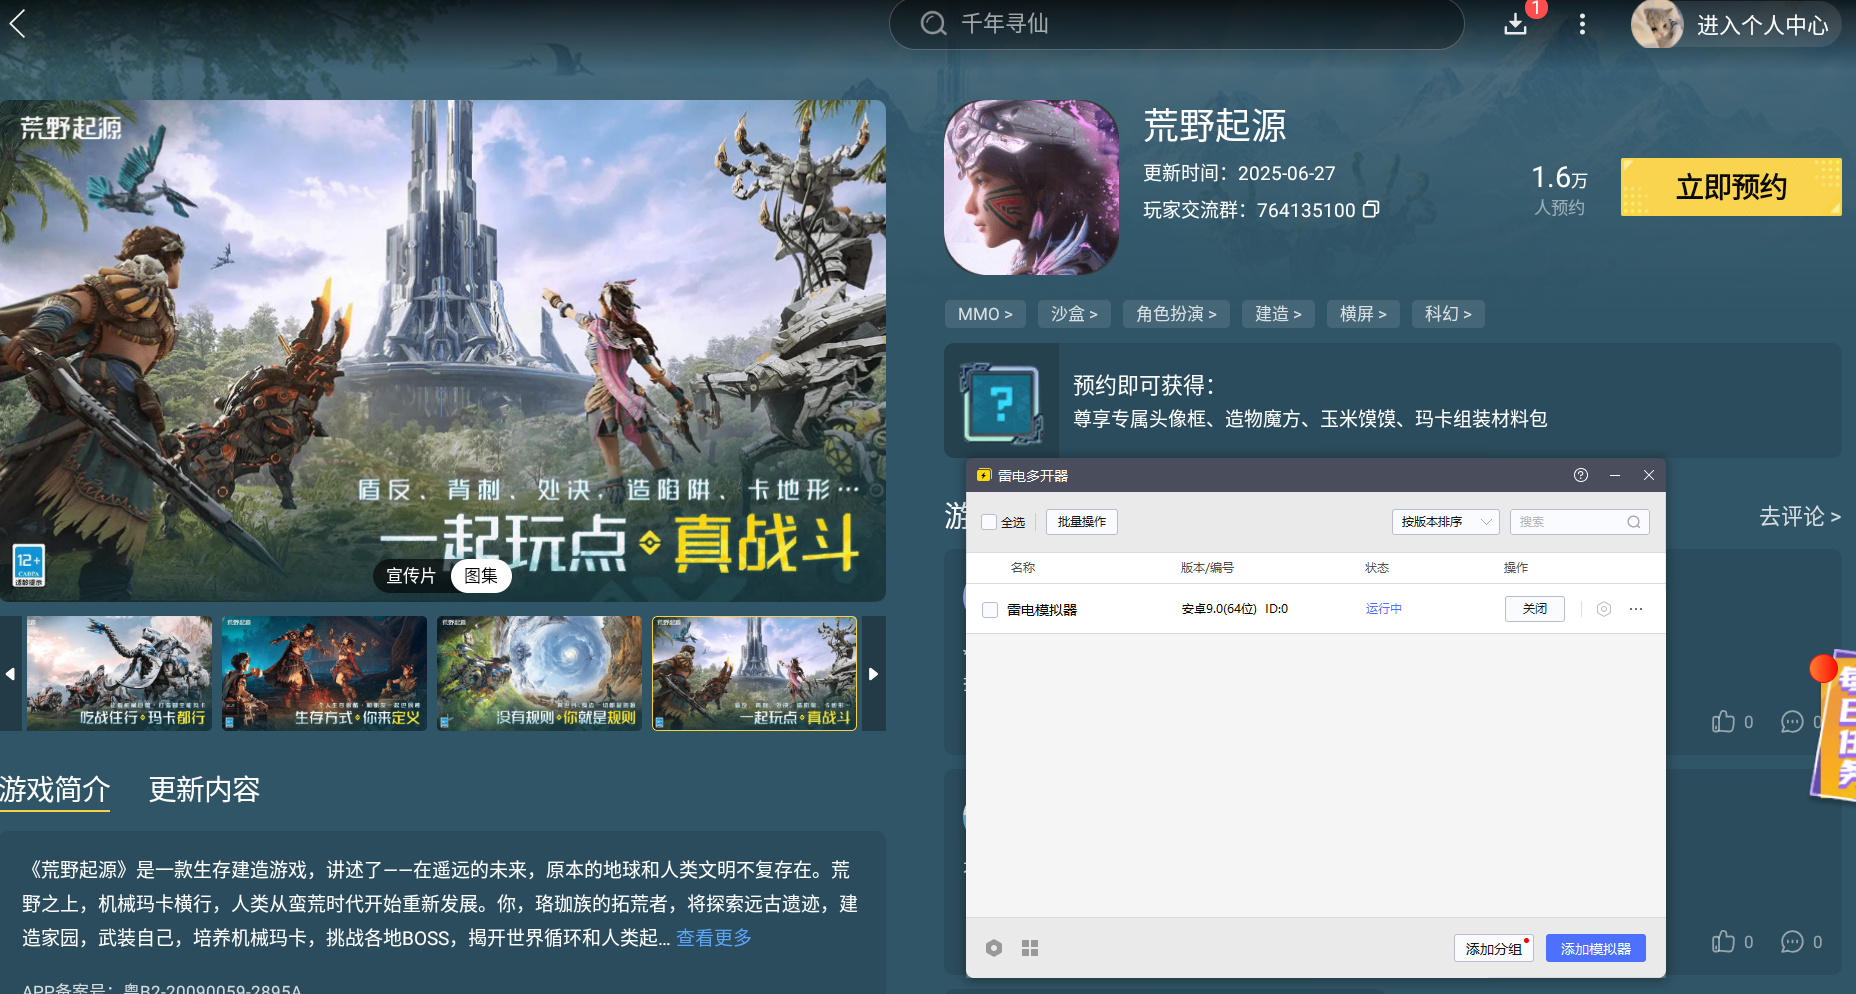Screen dimensions: 1856x994
Task: Click 关闭 to stop 雷电模拟器
Action: click(1535, 609)
